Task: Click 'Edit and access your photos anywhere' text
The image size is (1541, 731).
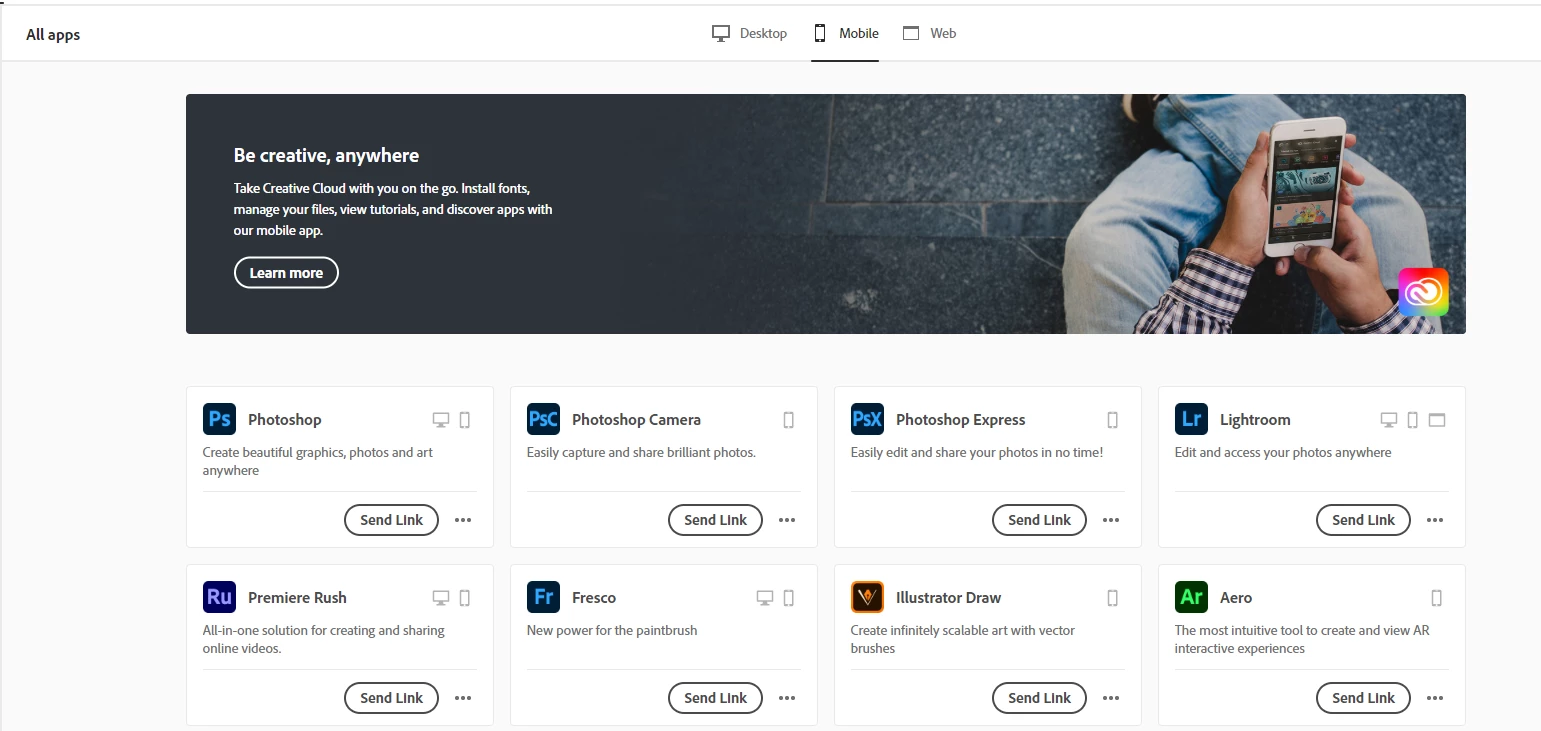Action: pyautogui.click(x=1283, y=452)
